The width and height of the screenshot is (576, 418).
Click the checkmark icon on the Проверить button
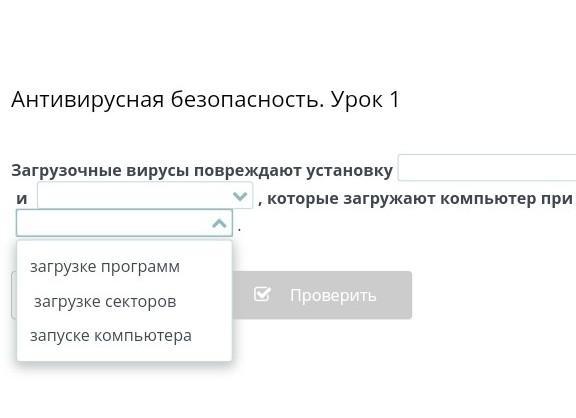click(262, 294)
